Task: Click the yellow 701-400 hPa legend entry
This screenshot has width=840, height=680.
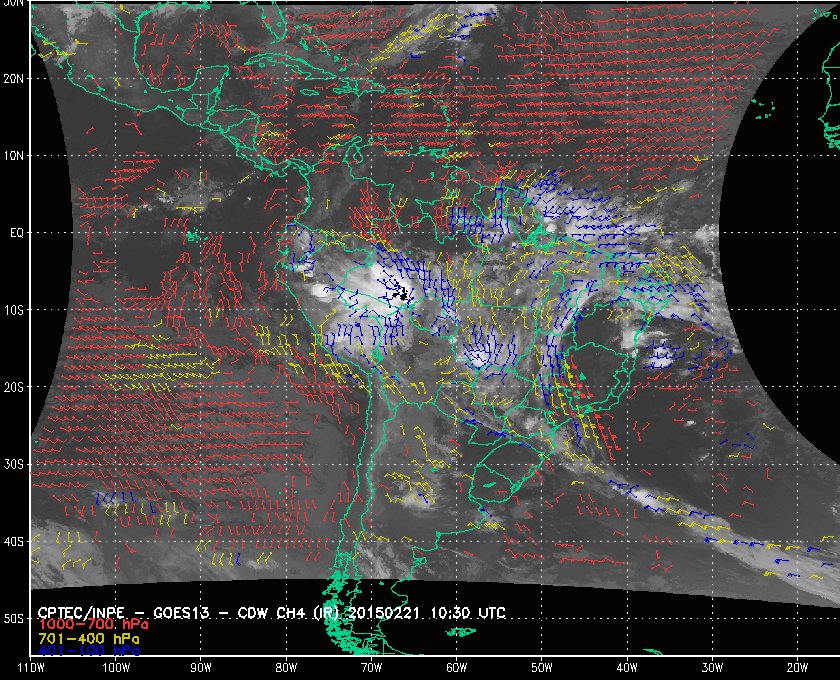Action: 84,637
